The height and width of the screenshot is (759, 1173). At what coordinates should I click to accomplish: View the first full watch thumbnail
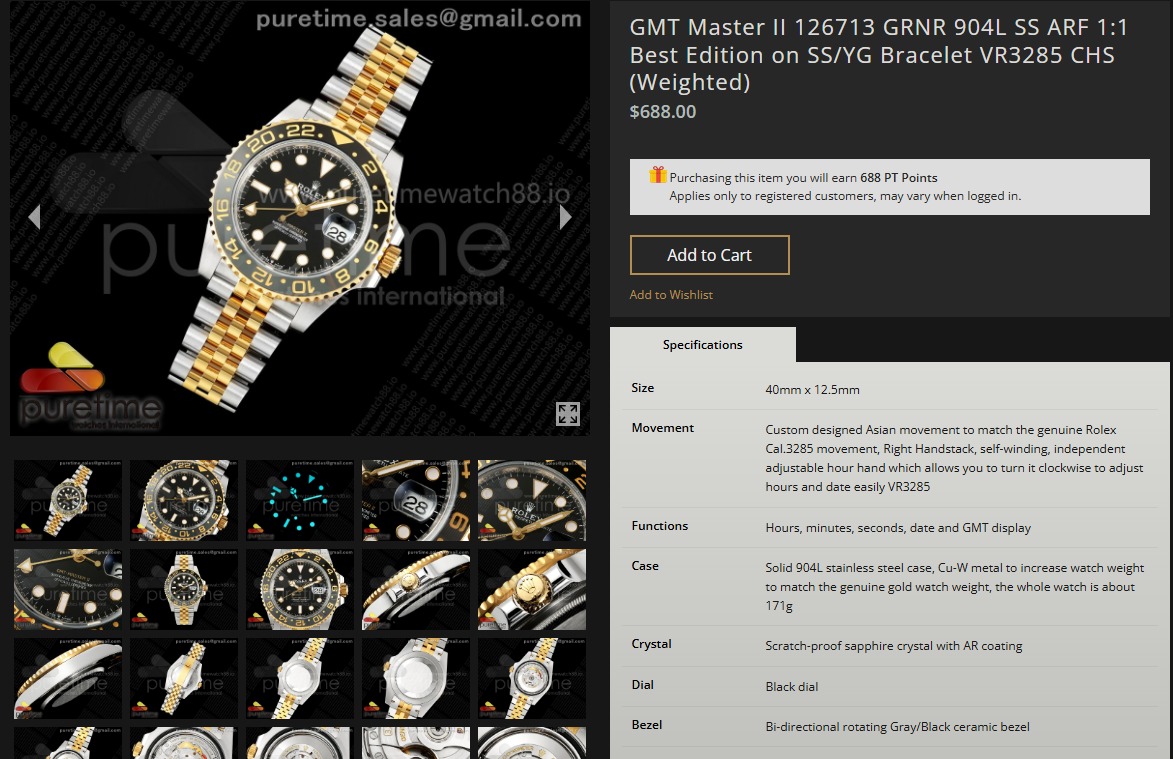[68, 500]
